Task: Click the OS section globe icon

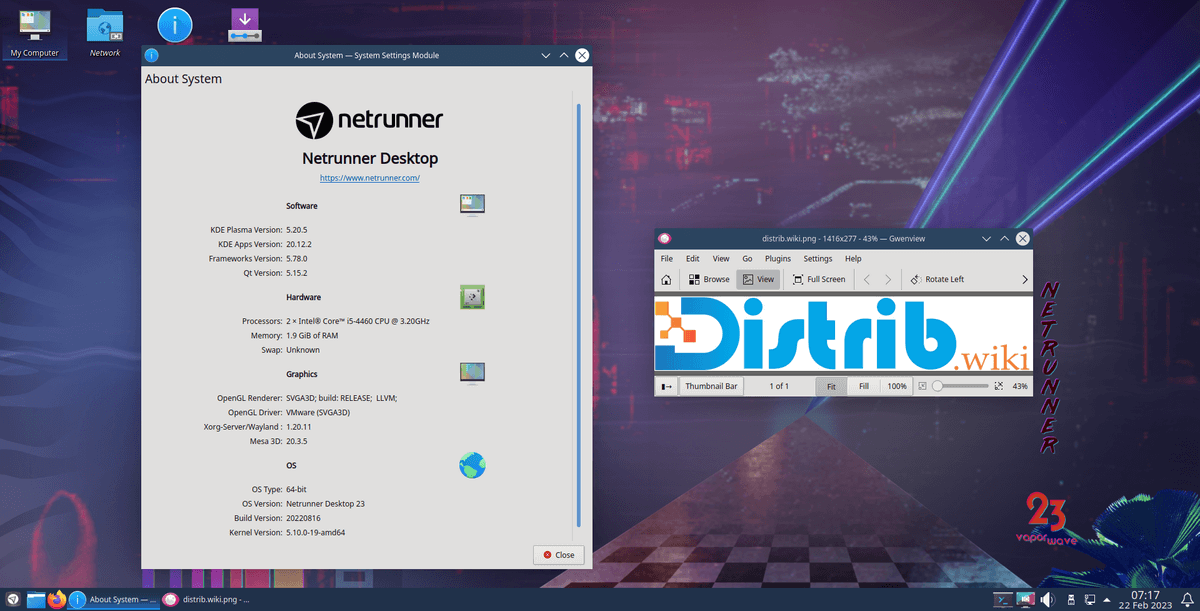Action: click(x=472, y=465)
